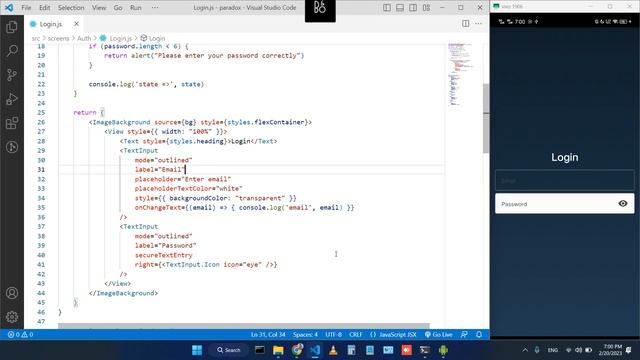Expand the overflow menu after Run

click(x=155, y=7)
